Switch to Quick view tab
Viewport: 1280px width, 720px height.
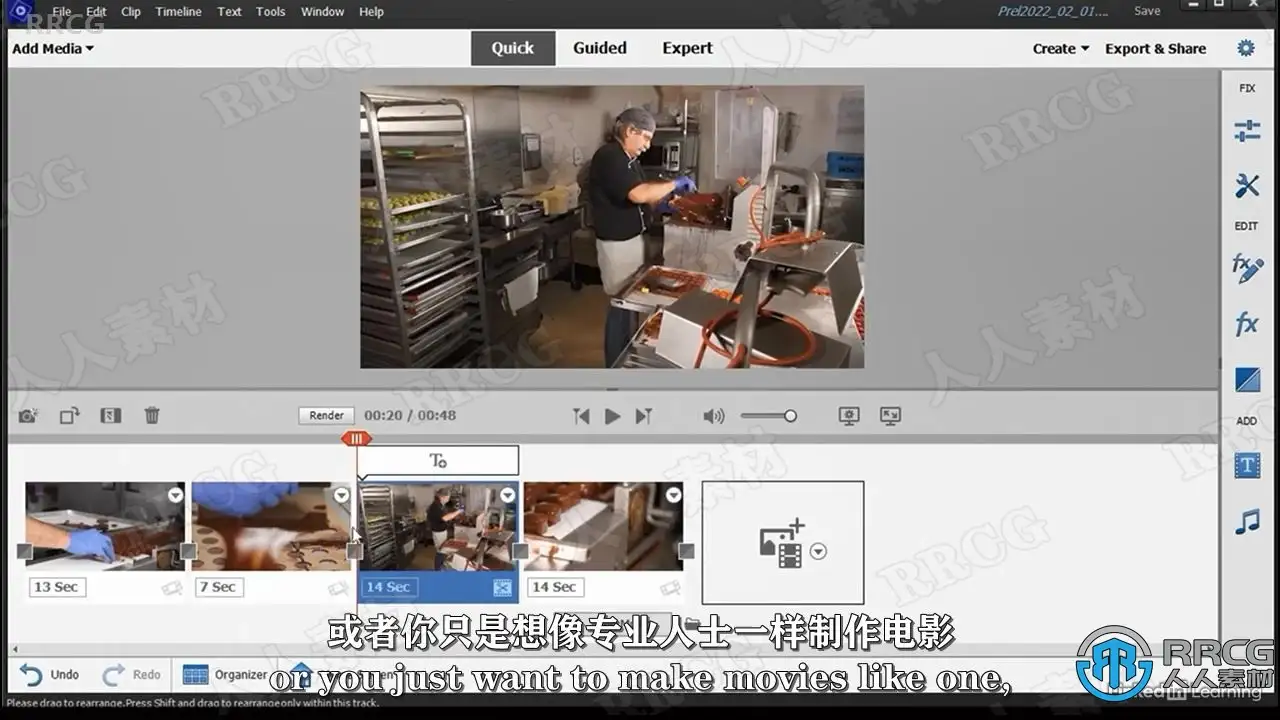coord(513,48)
